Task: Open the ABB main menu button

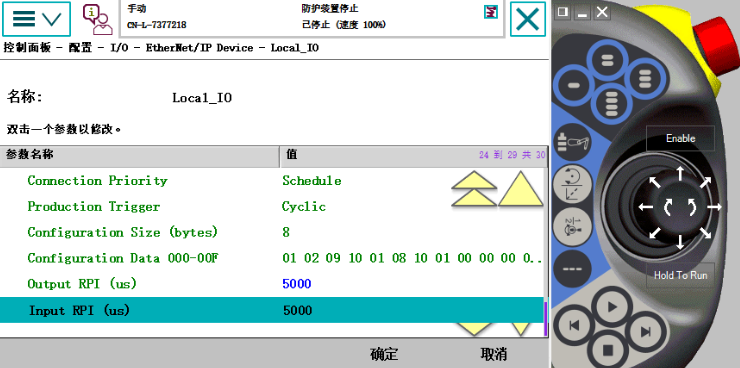Action: coord(36,19)
